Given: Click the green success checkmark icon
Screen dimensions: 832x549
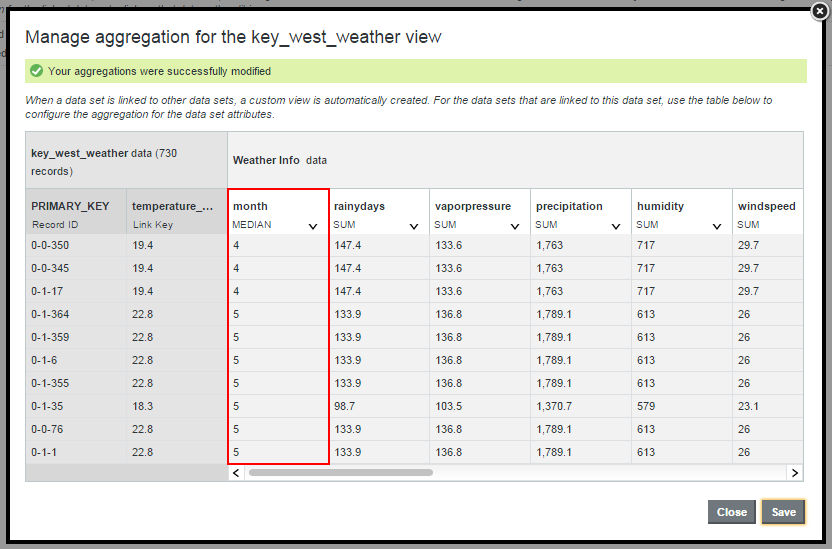Looking at the screenshot, I should 37,71.
